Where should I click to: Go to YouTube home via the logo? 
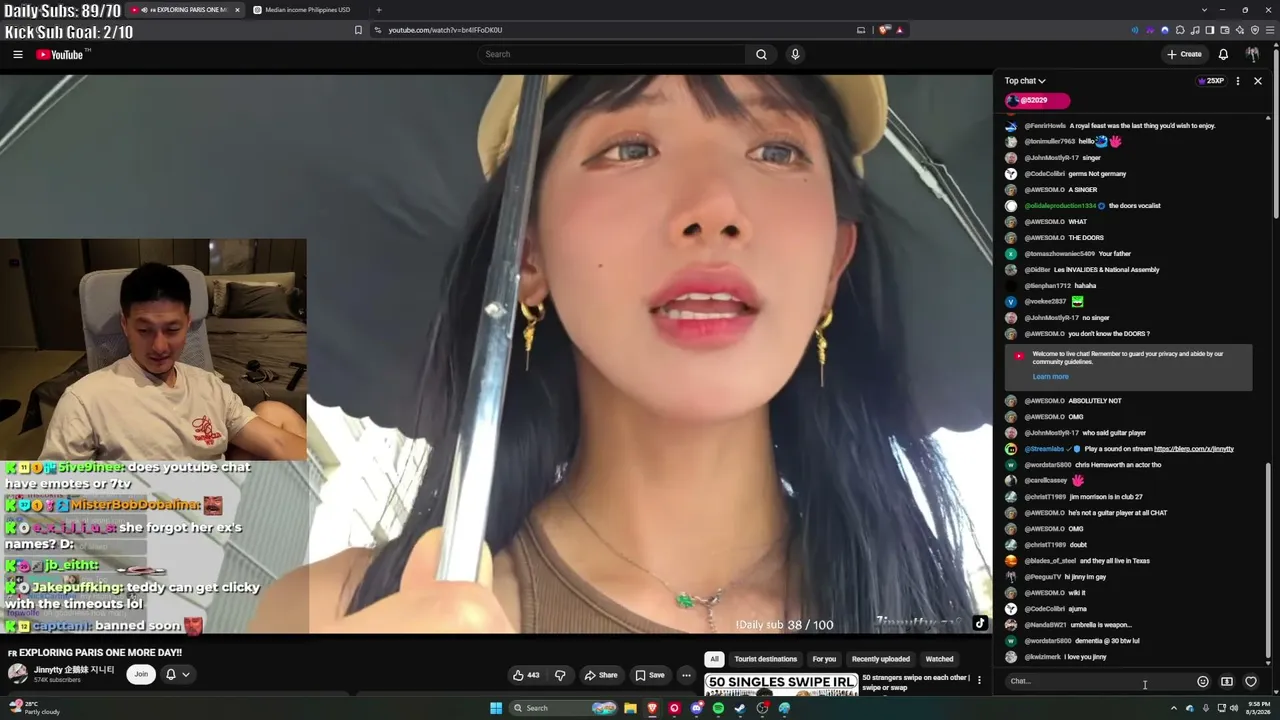click(62, 54)
